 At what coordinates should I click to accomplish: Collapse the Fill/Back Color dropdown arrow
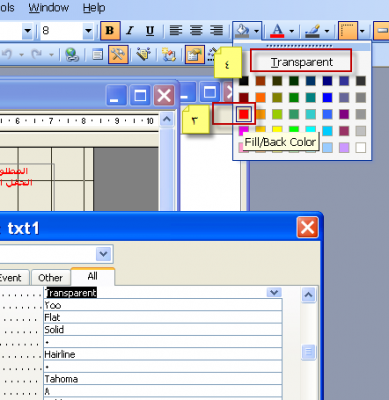256,31
